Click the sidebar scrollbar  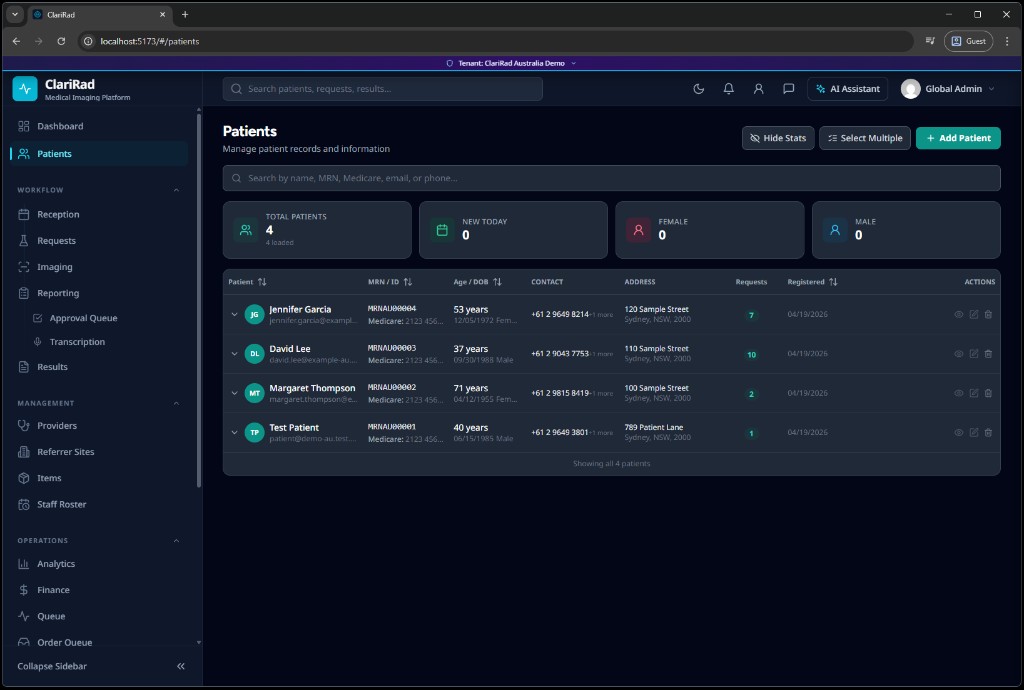click(x=199, y=300)
